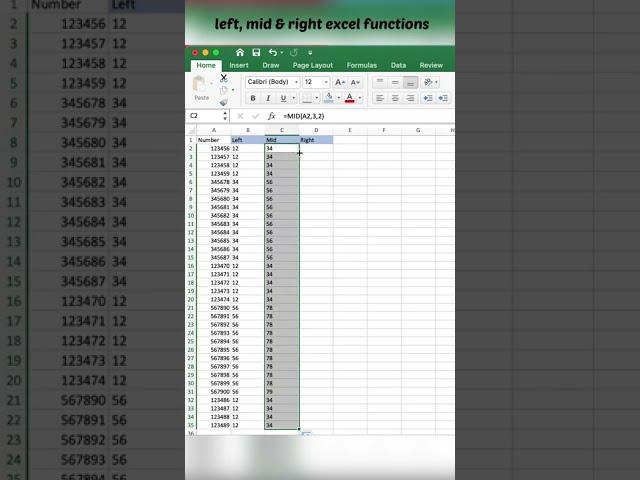This screenshot has height=480, width=640.
Task: Click the Number header cell
Action: 214,140
